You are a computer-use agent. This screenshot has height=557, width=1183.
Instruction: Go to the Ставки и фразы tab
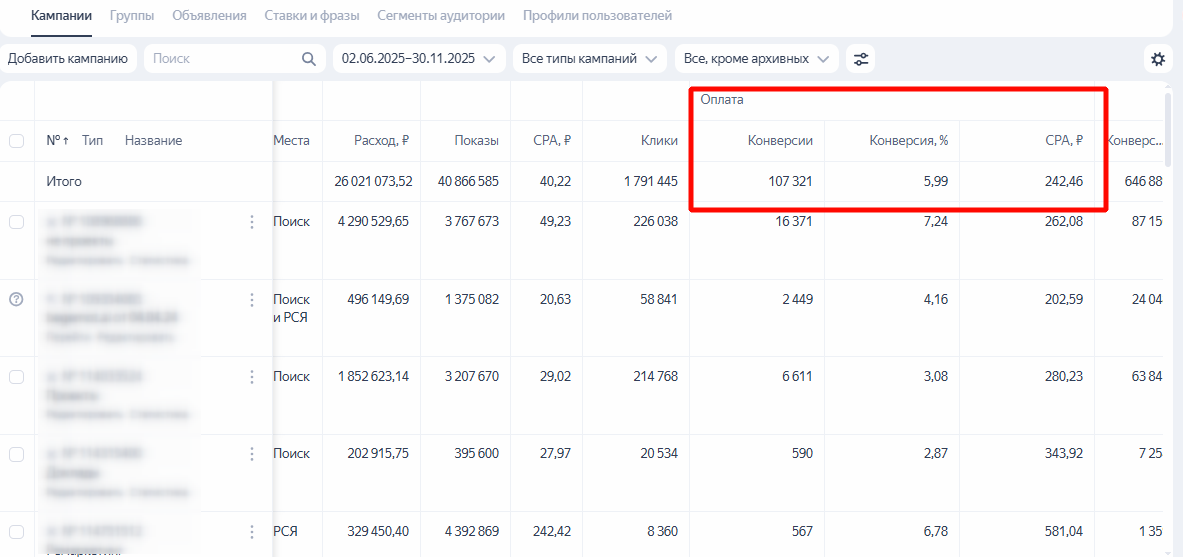coord(312,16)
